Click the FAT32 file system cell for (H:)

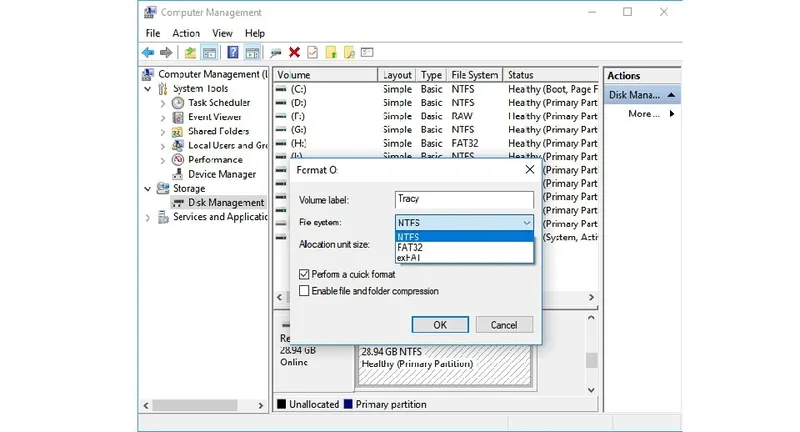coord(465,144)
